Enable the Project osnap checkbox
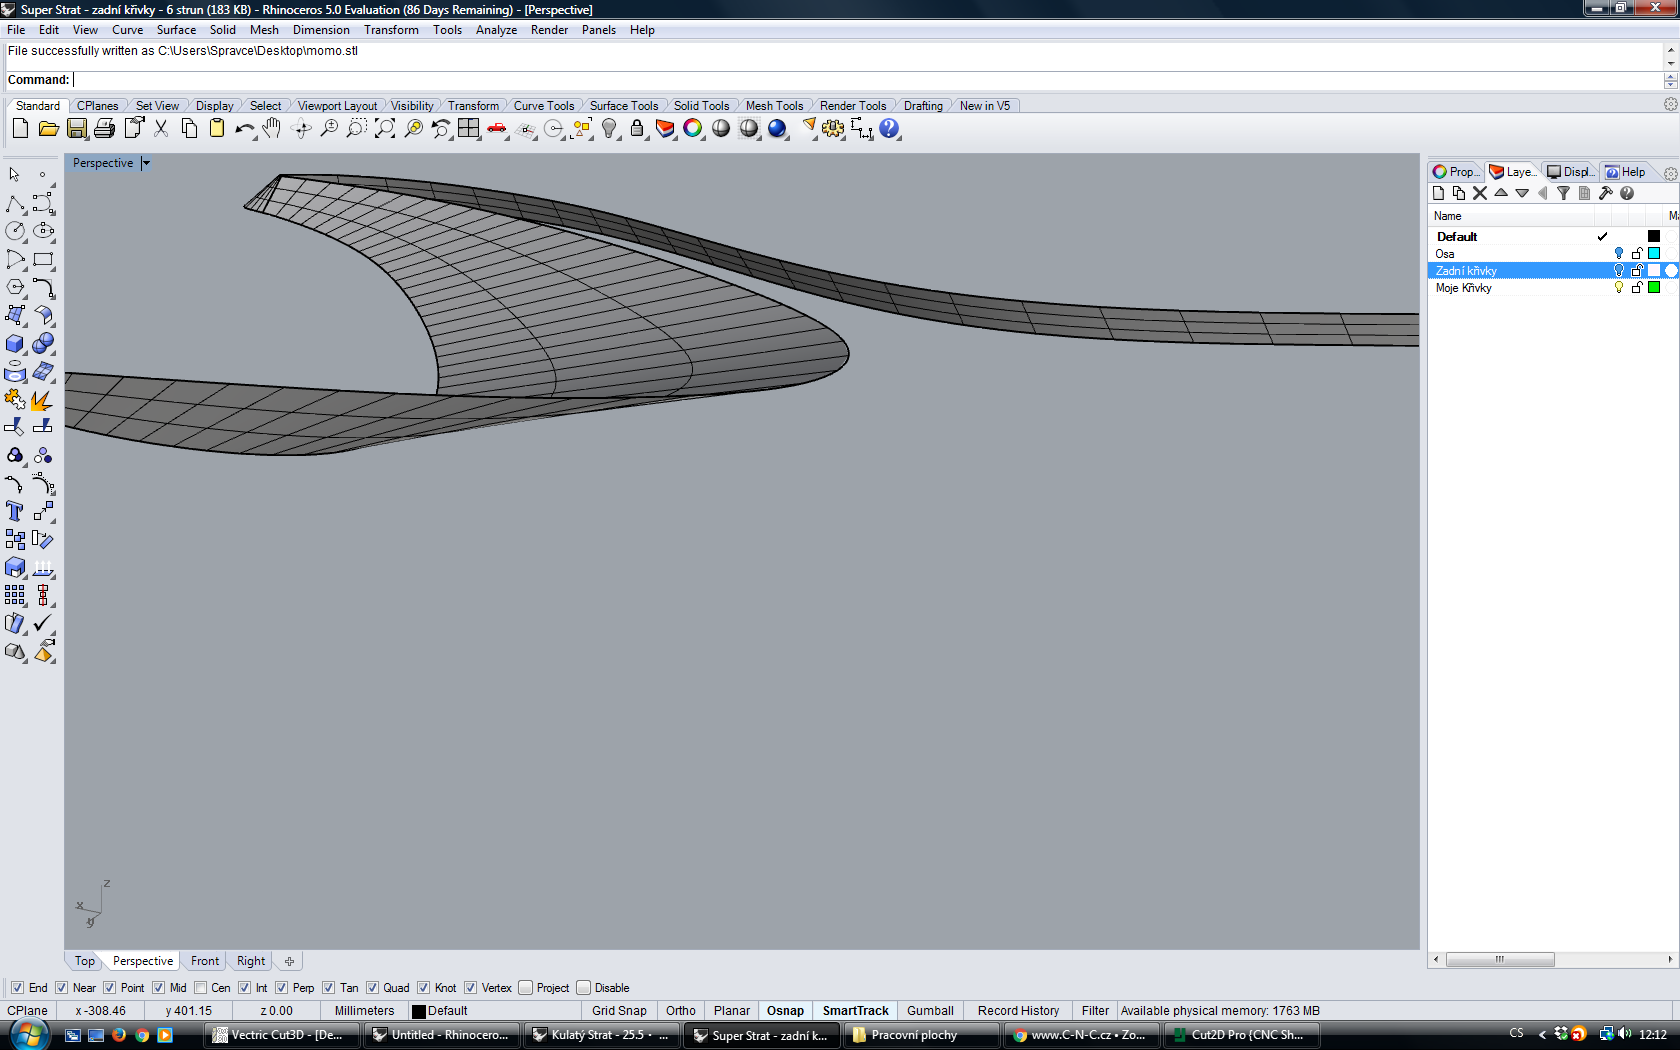This screenshot has height=1050, width=1680. click(526, 988)
